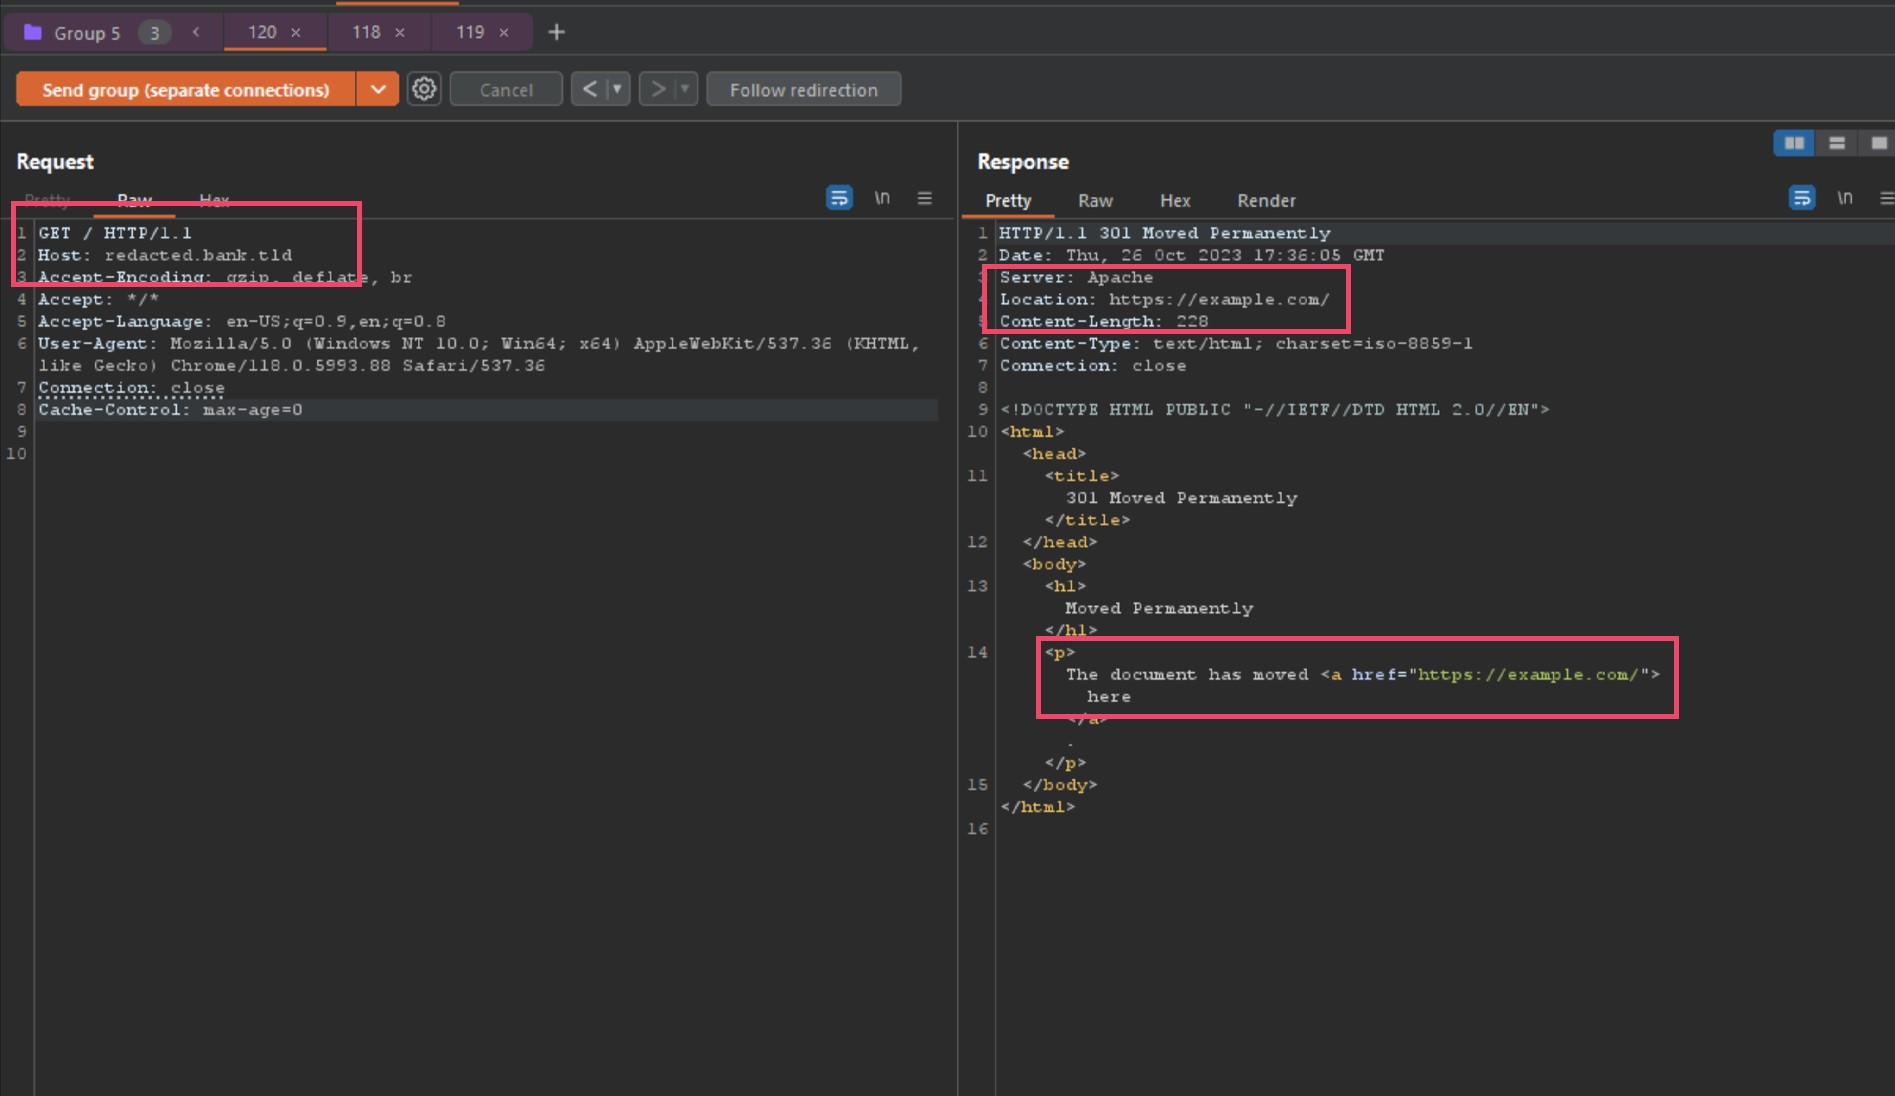Click the Follow redirection button
Viewport: 1895px width, 1096px height.
(803, 89)
